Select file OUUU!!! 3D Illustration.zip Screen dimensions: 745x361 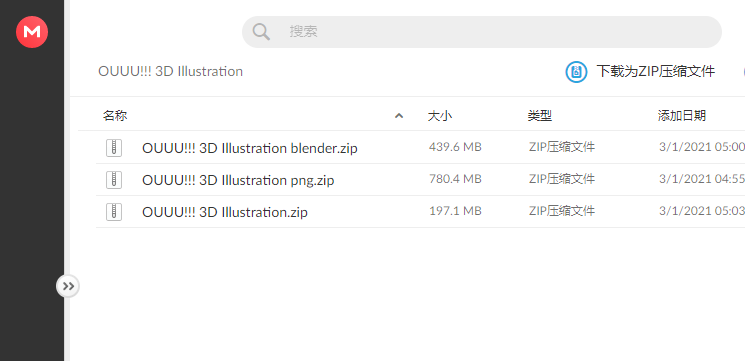tap(225, 212)
